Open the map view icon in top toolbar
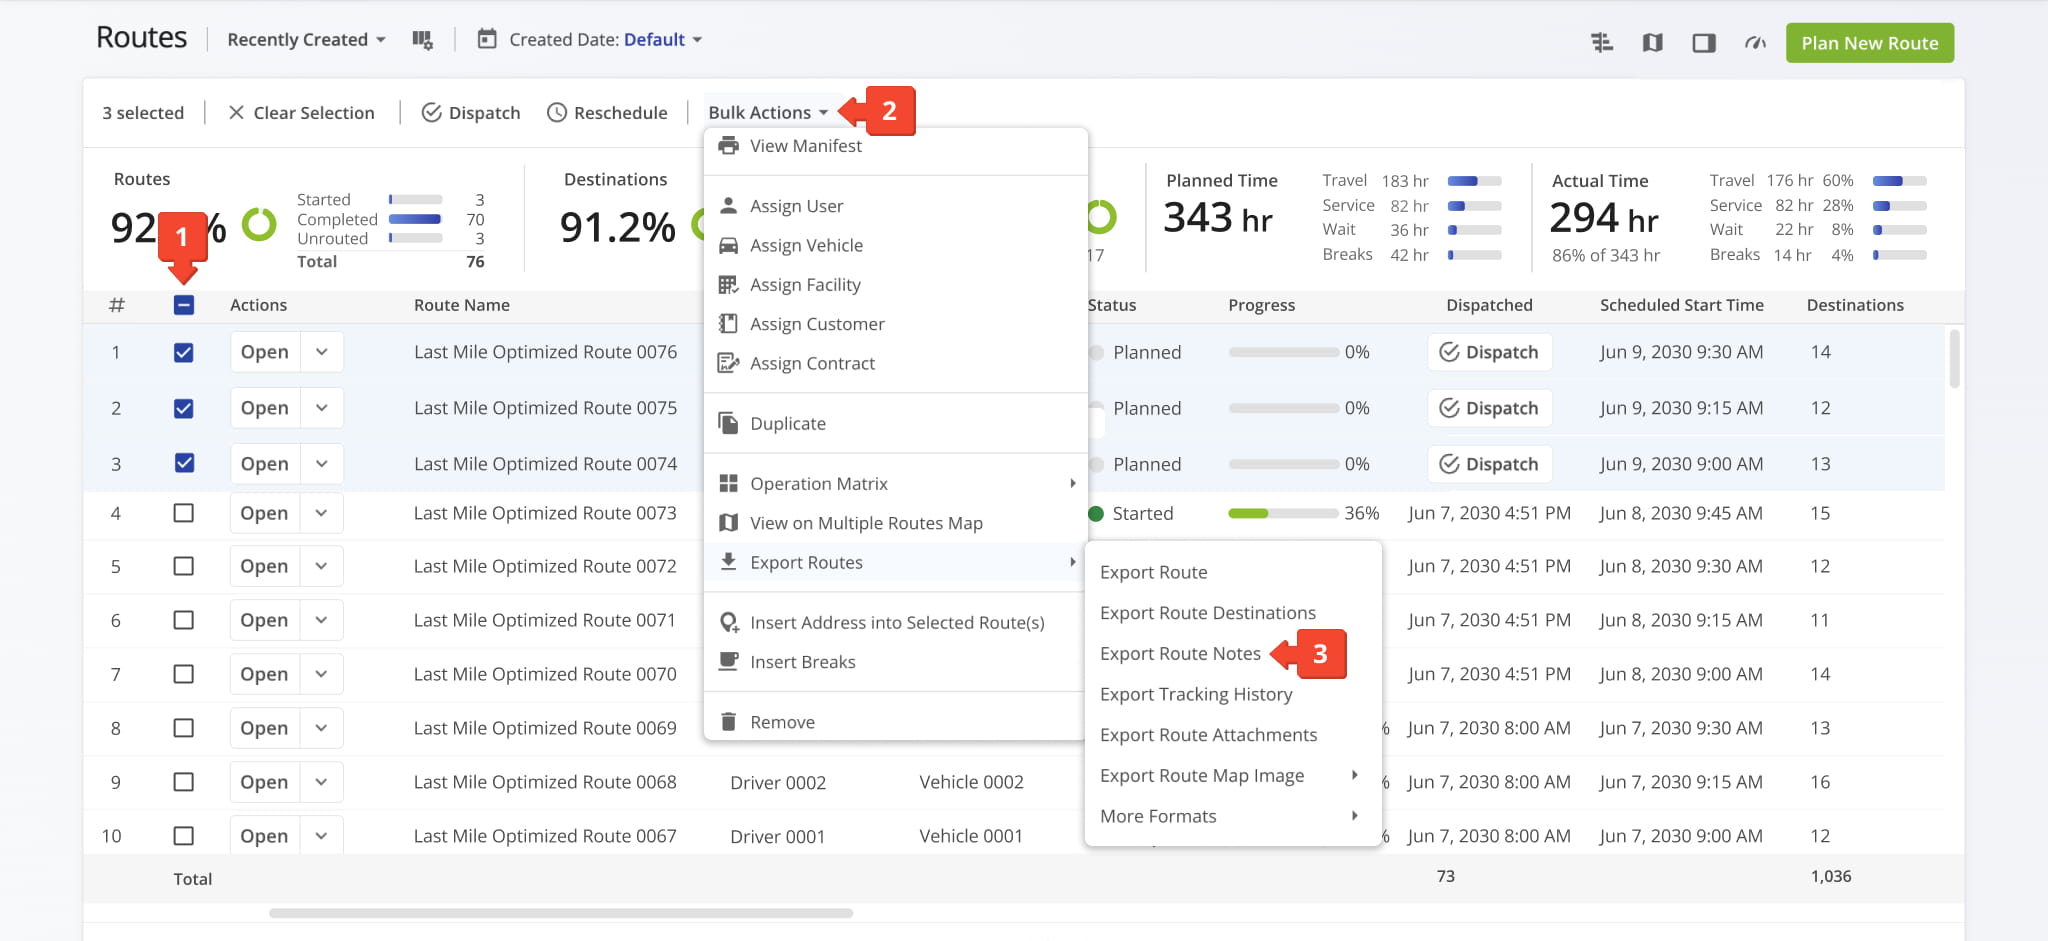 pos(1652,43)
